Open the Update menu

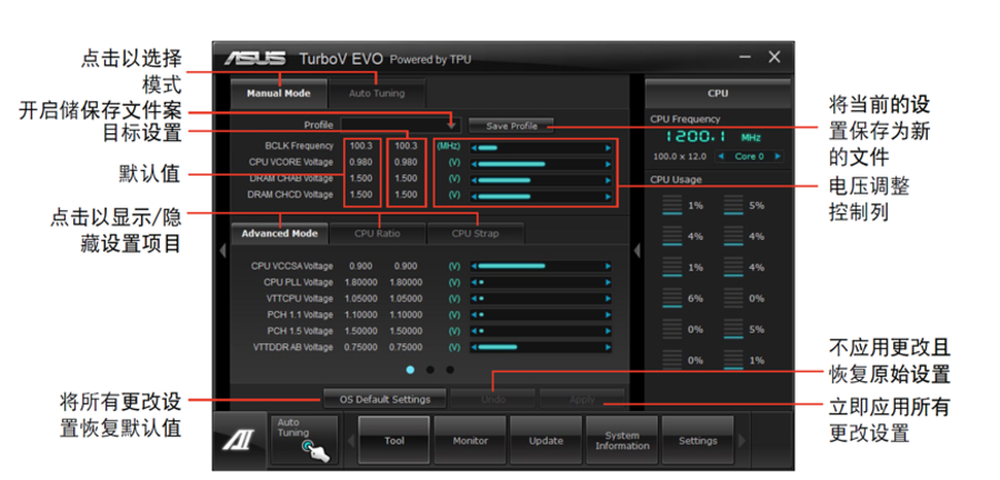(546, 440)
